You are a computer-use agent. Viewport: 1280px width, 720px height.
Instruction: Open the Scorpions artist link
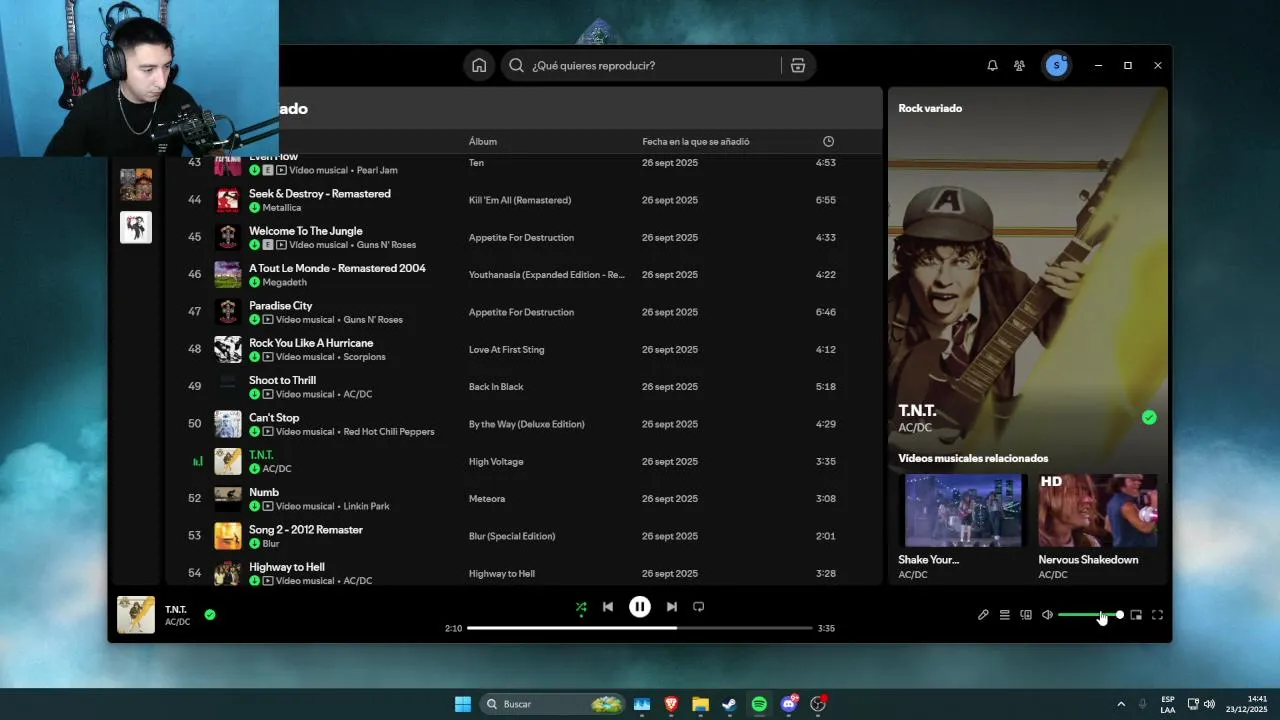point(364,357)
